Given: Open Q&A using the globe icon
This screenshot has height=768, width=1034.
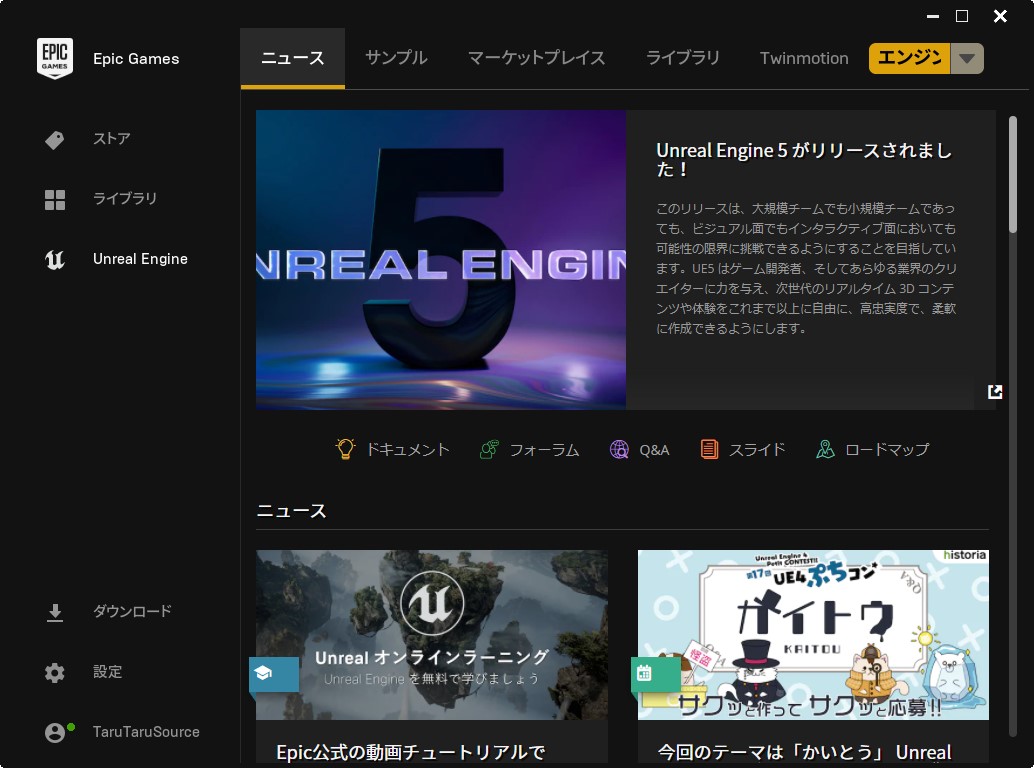Looking at the screenshot, I should click(619, 449).
